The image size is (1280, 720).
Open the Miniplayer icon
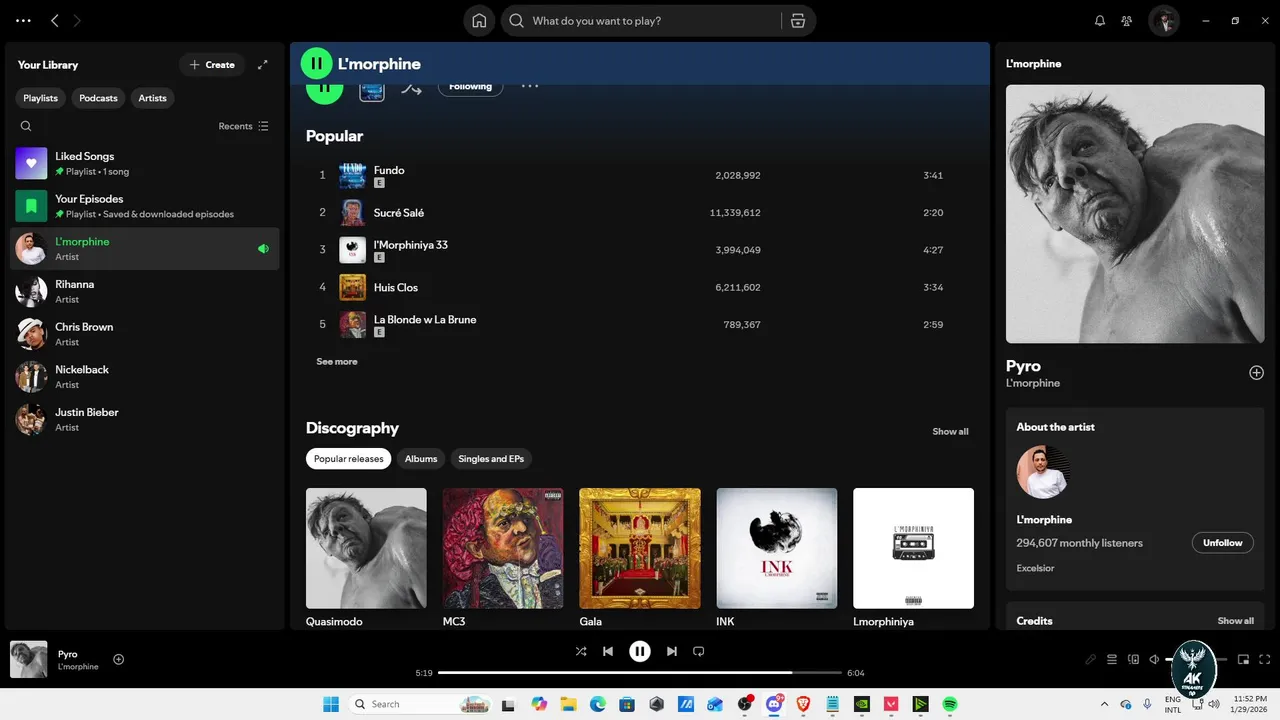click(x=1244, y=660)
